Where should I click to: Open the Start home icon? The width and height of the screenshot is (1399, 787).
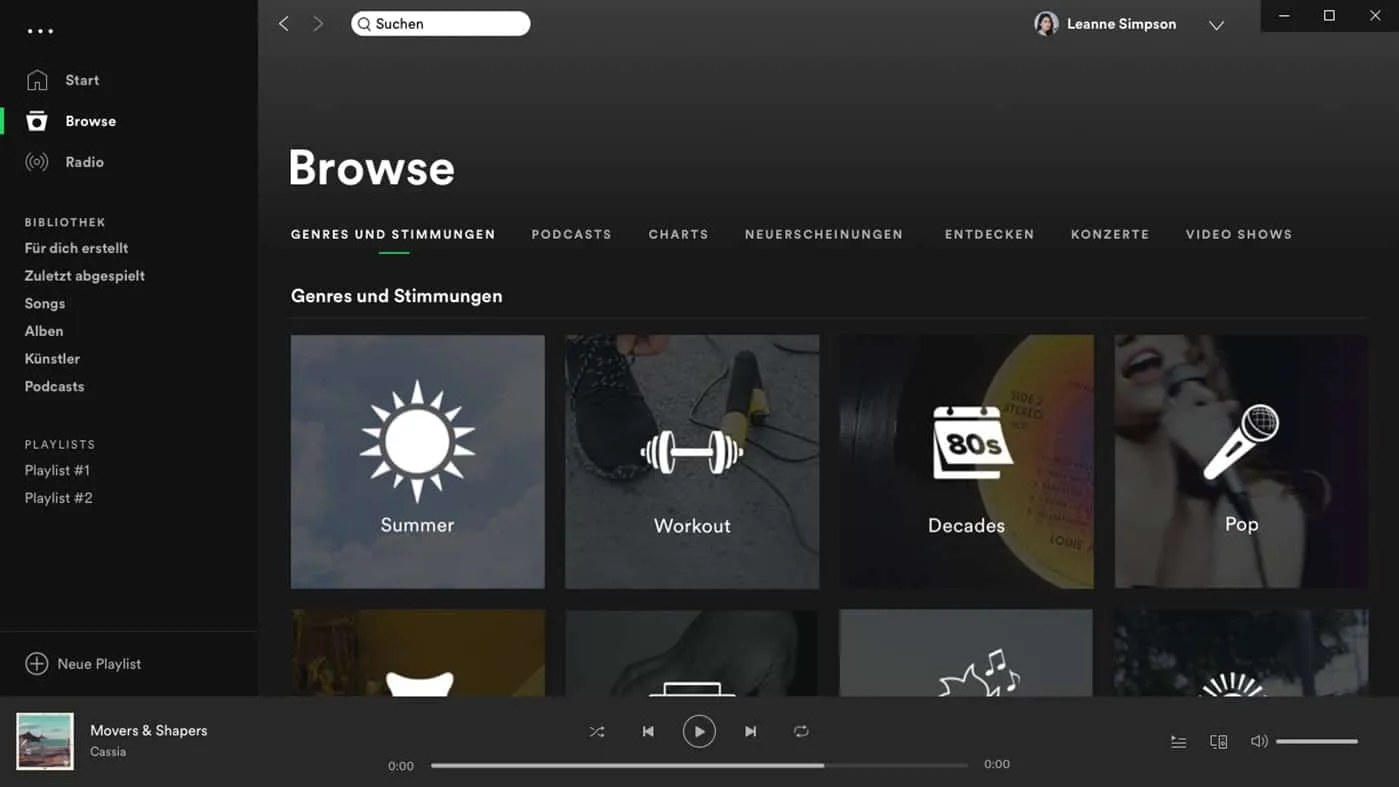[x=37, y=80]
